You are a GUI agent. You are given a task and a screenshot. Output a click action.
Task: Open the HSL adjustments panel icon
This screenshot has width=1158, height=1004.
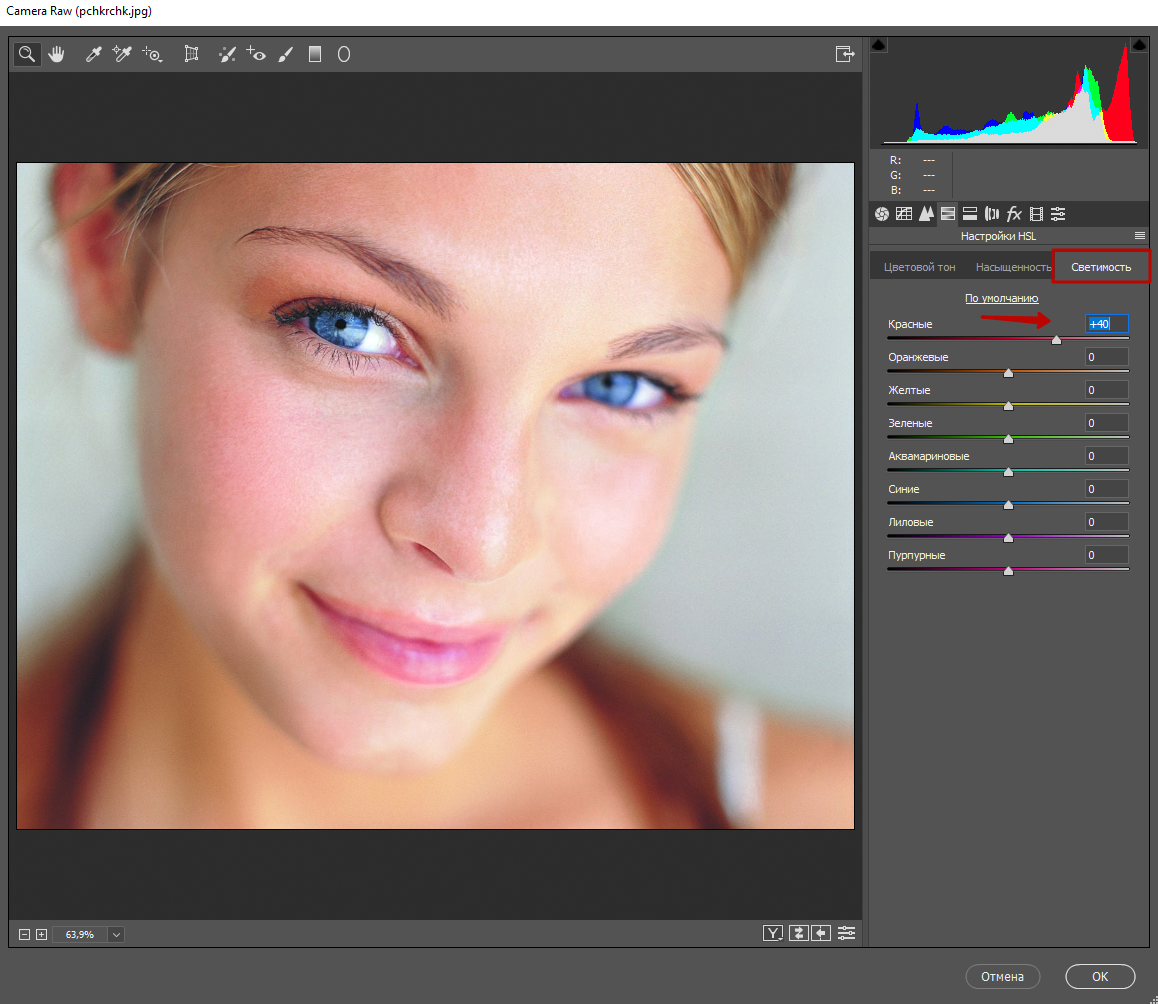coord(948,214)
